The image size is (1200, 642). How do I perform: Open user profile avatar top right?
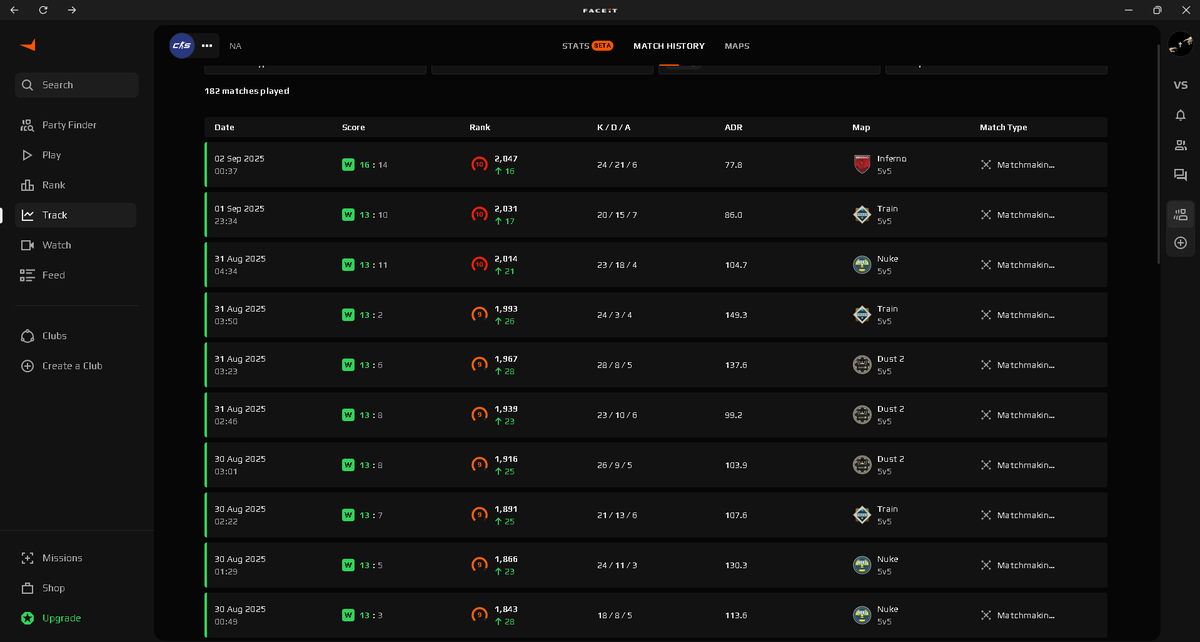pos(1180,45)
